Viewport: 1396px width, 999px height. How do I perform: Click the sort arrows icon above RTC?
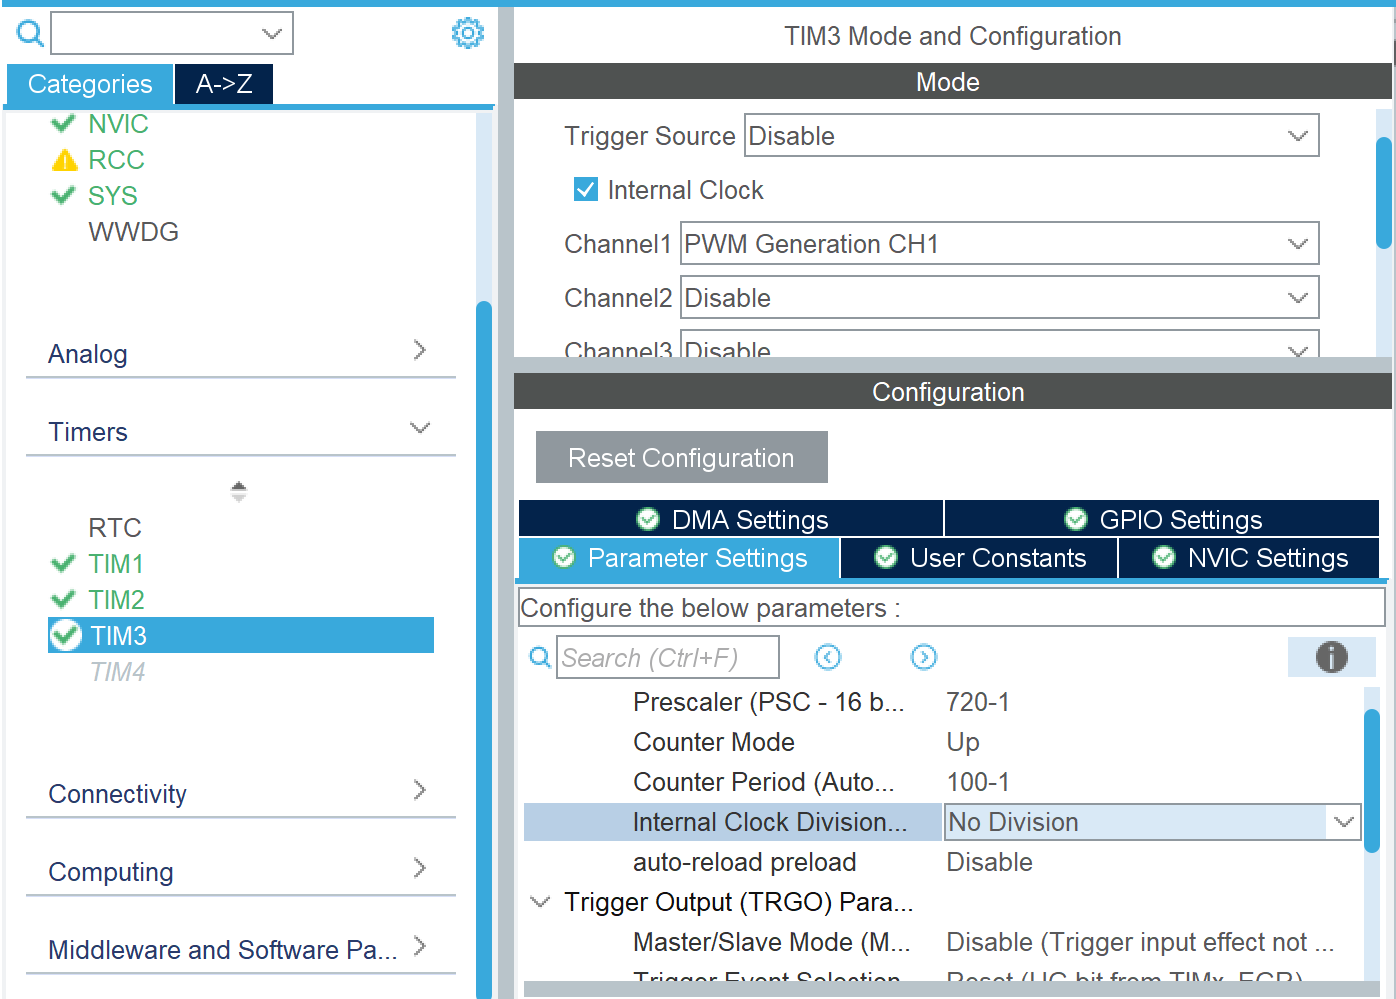238,491
